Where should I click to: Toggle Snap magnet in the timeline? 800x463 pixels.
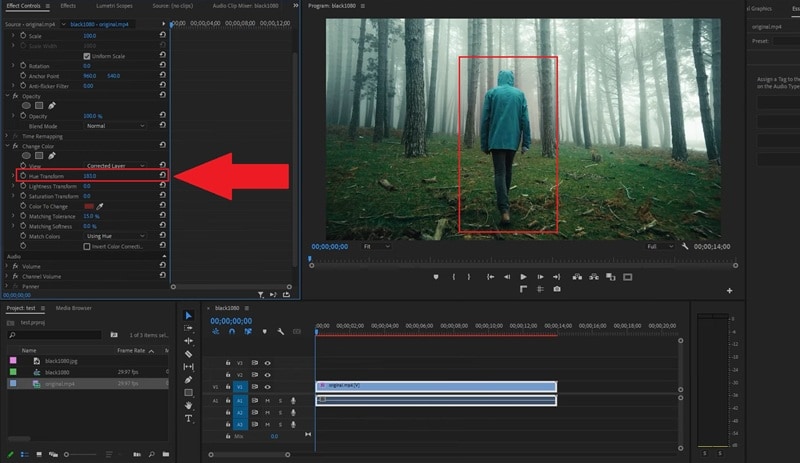tap(232, 331)
